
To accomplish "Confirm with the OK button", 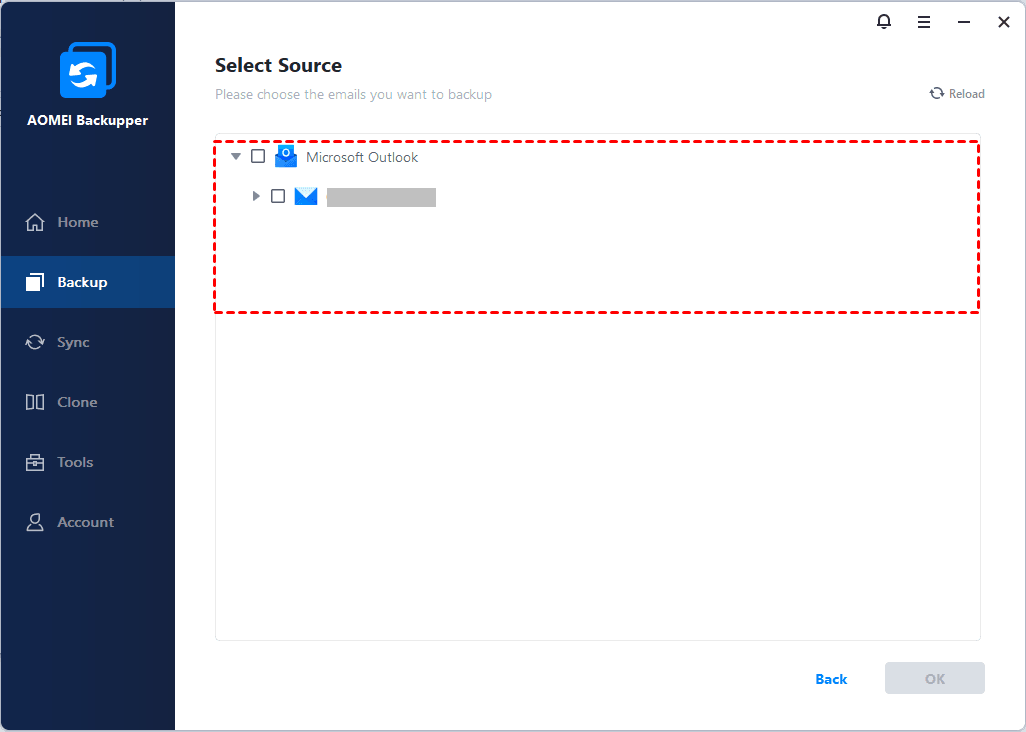I will 934,679.
